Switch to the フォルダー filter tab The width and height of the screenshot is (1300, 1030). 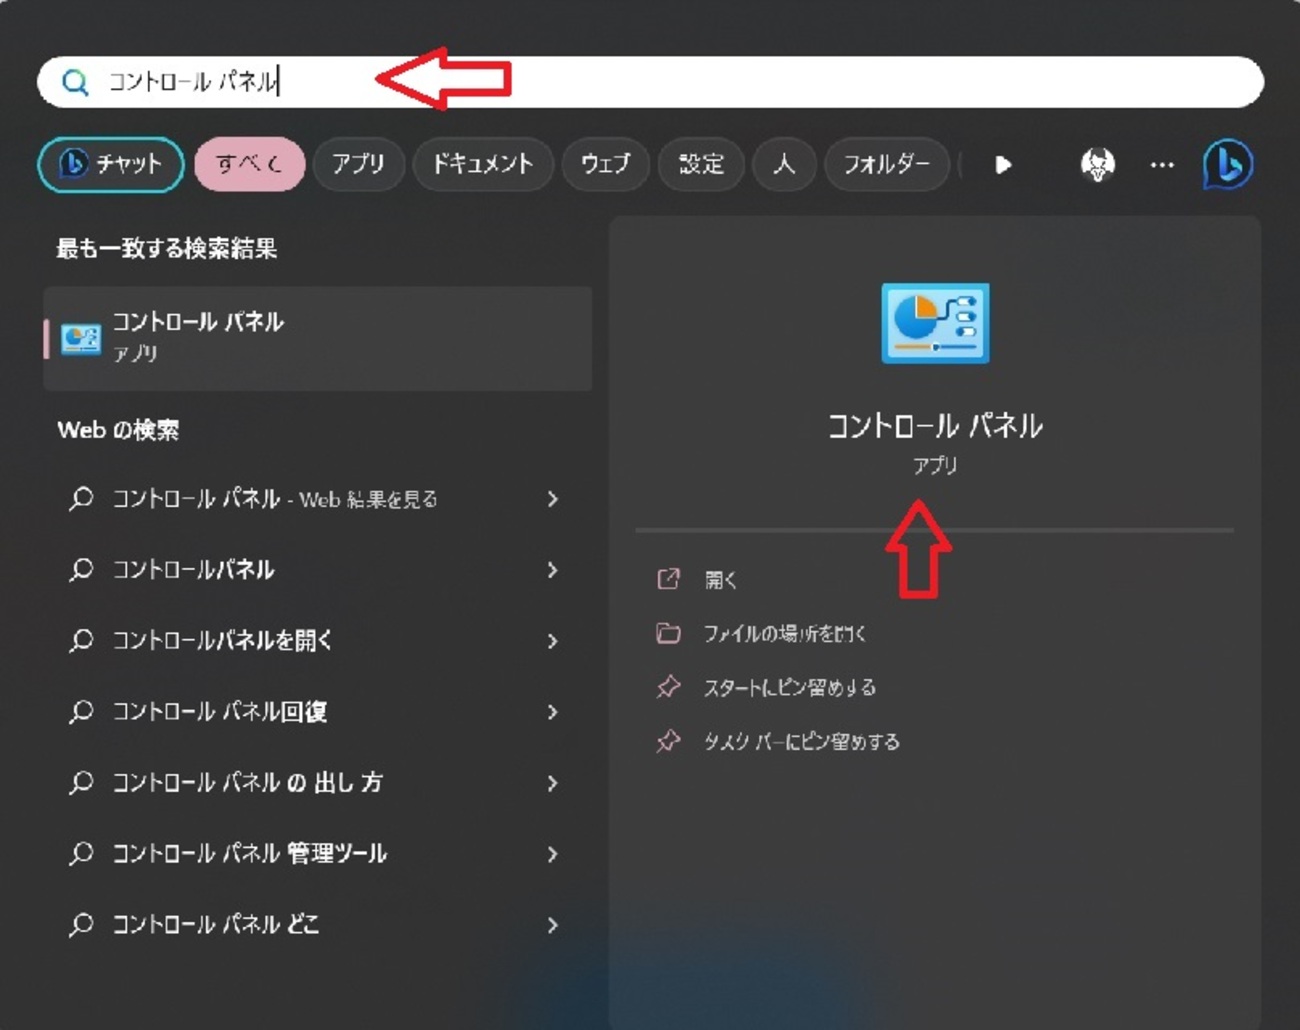pyautogui.click(x=886, y=164)
